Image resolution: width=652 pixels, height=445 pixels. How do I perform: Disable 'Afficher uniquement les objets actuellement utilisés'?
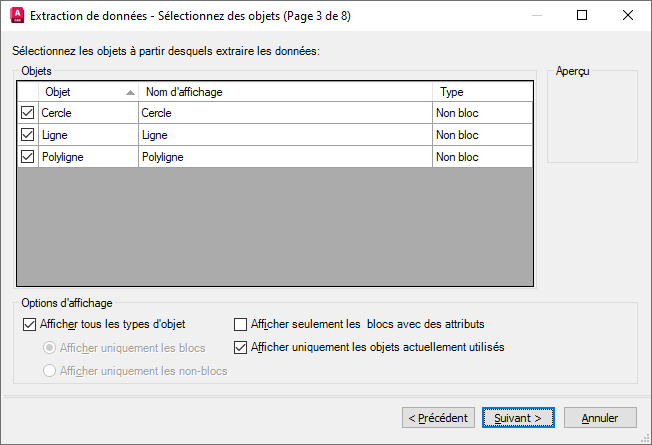point(240,348)
